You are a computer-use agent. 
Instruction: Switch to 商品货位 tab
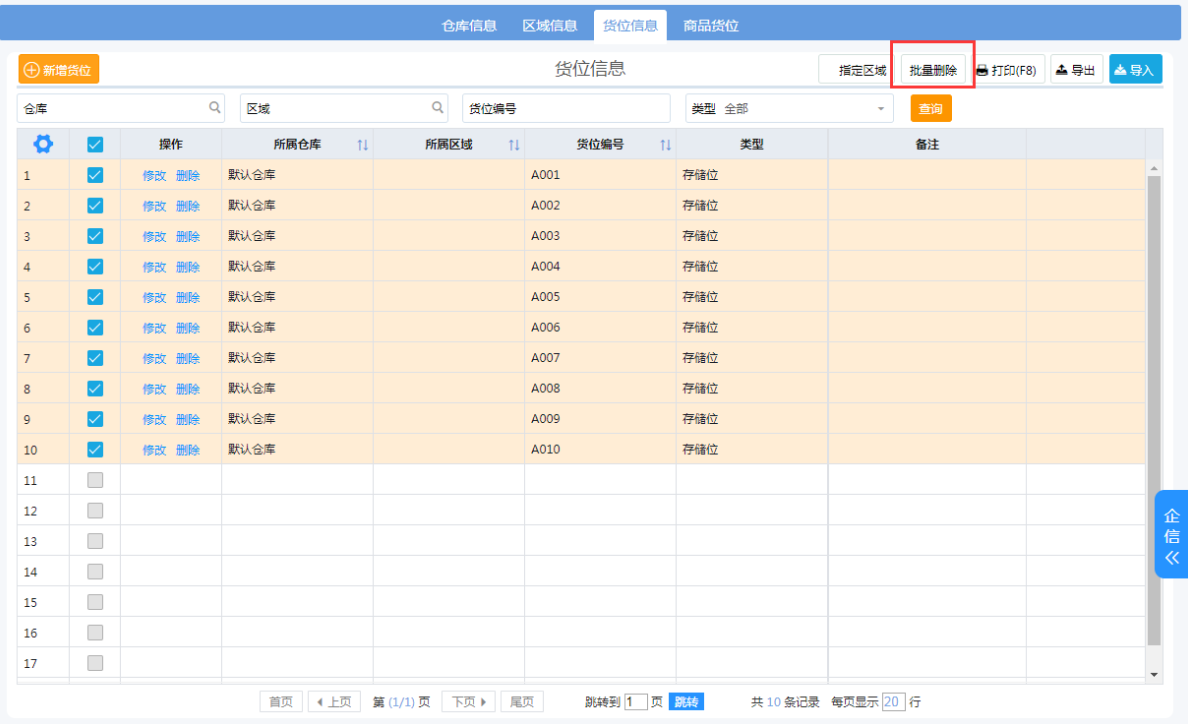tap(711, 26)
